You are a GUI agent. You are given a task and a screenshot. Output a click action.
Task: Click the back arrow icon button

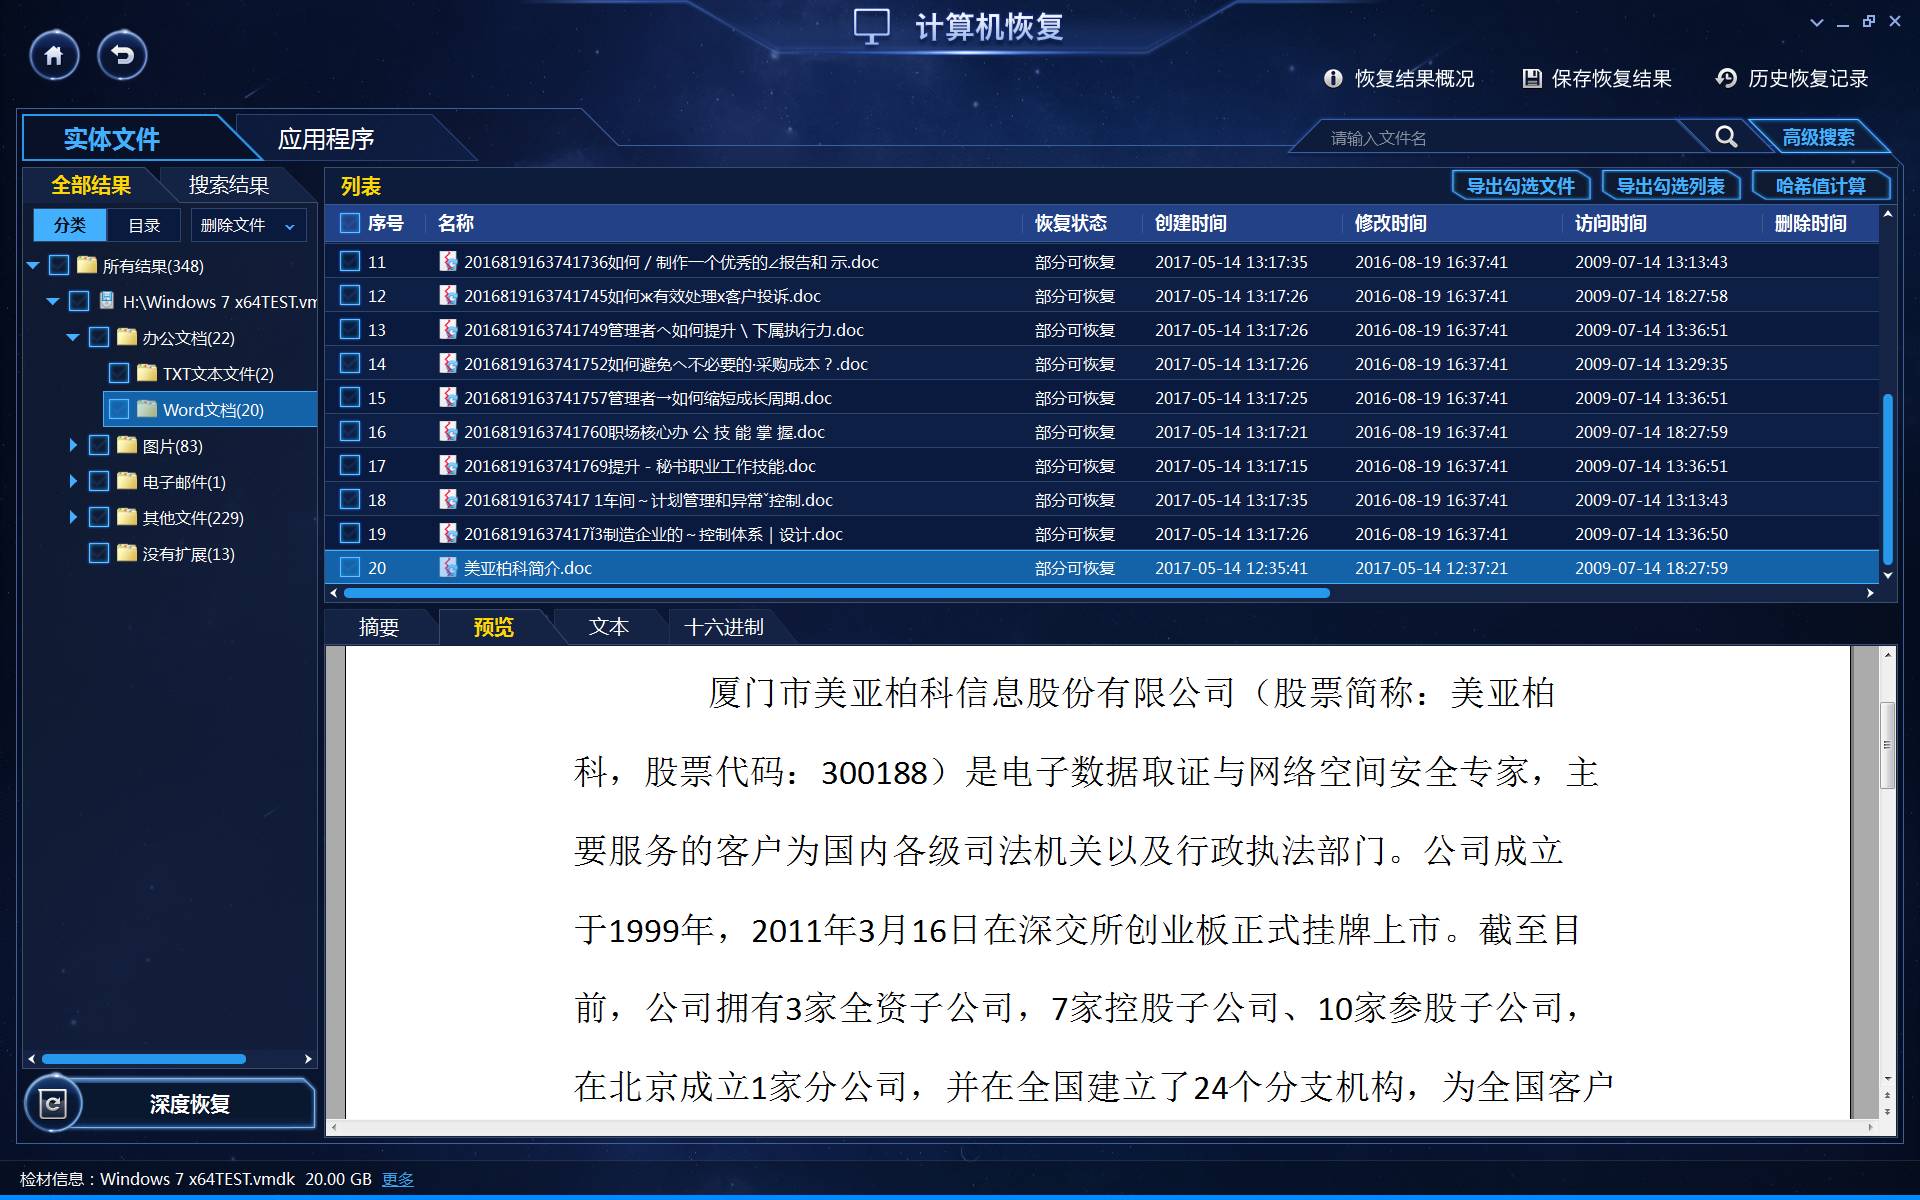point(122,55)
